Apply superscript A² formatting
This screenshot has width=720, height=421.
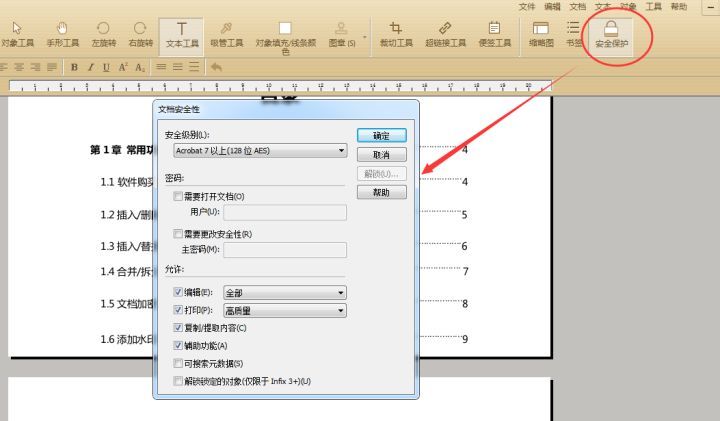[123, 67]
